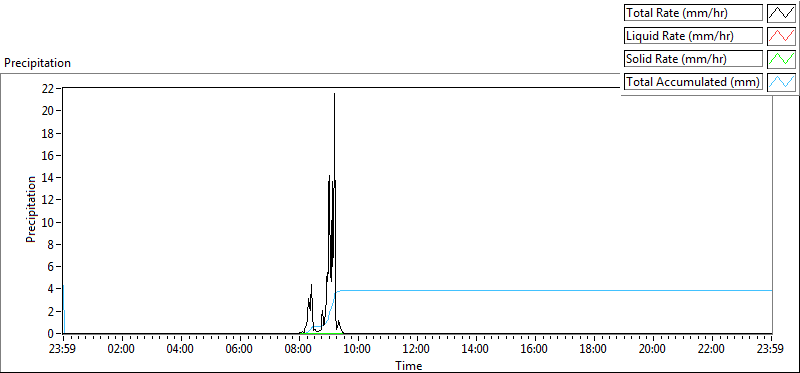Click the 16:00 tick label on time axis
Viewport: 800px width, 373px height.
(x=535, y=350)
